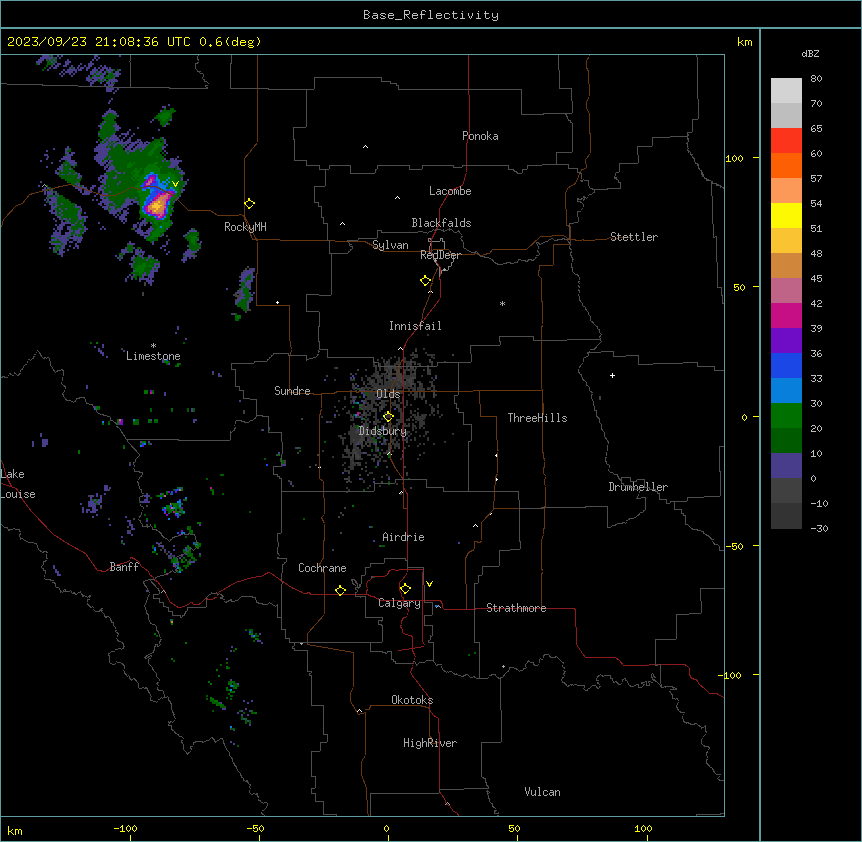Click the Cochrane map label
The image size is (862, 842).
(x=322, y=568)
